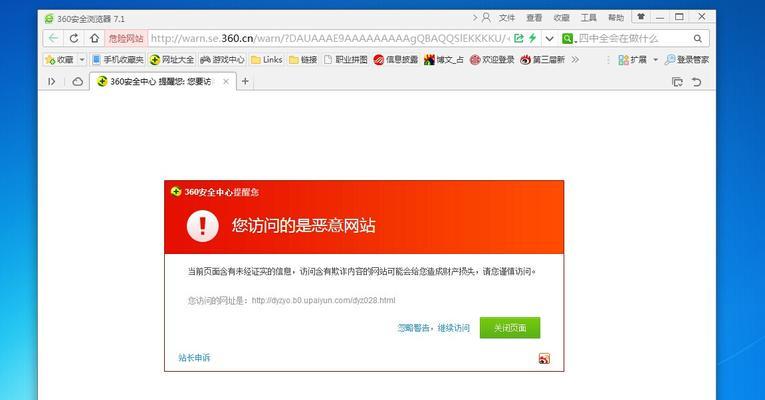This screenshot has width=765, height=400.
Task: Toggle the sidebar panel icon left of tabs
Action: click(x=51, y=81)
